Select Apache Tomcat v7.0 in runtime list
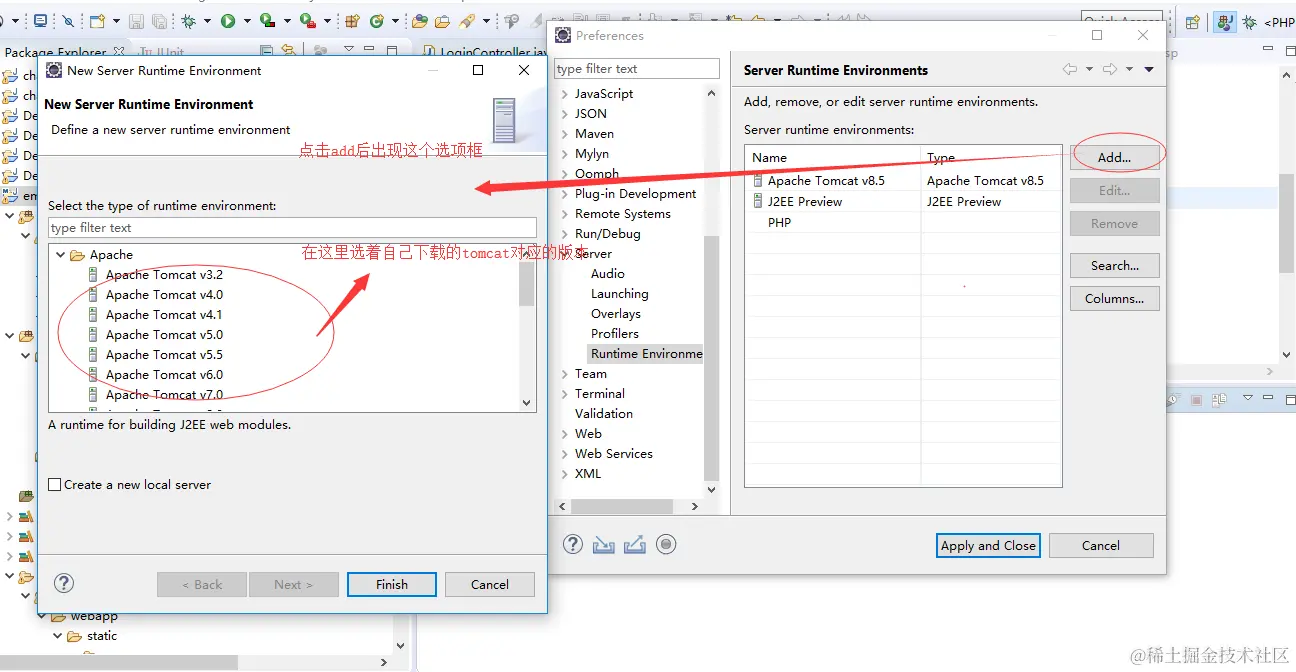Image resolution: width=1296 pixels, height=672 pixels. point(164,395)
